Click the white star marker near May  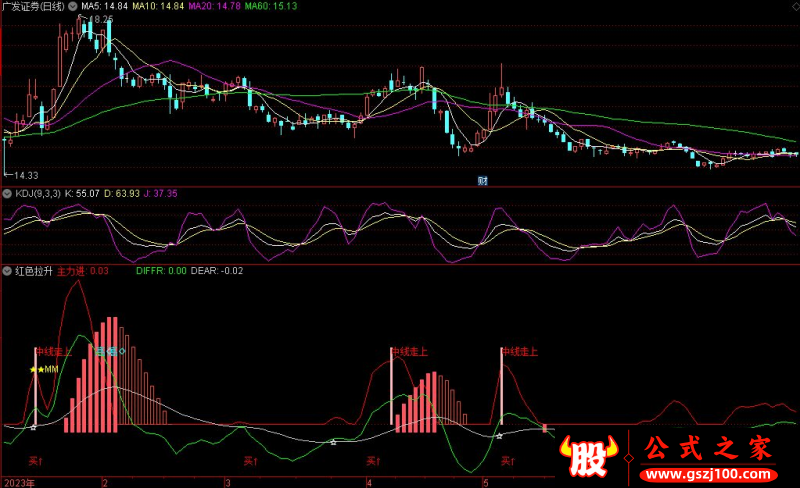coord(499,435)
